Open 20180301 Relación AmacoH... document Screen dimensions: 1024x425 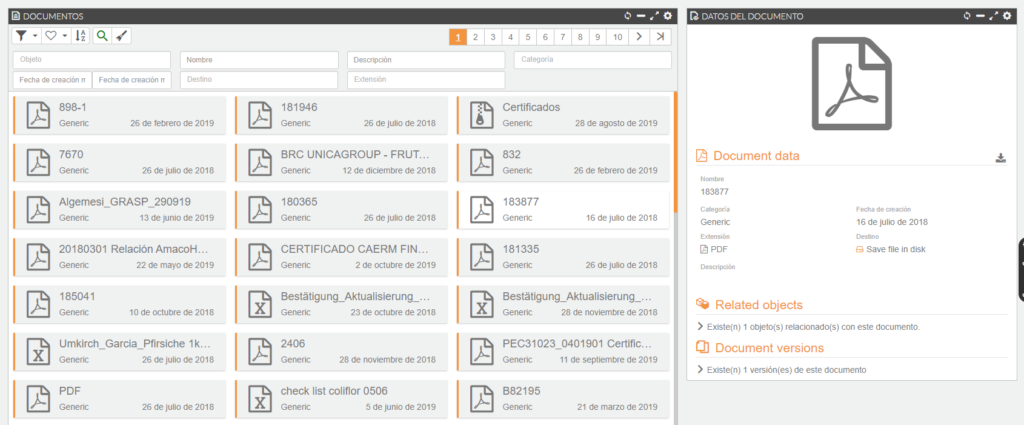pos(120,257)
